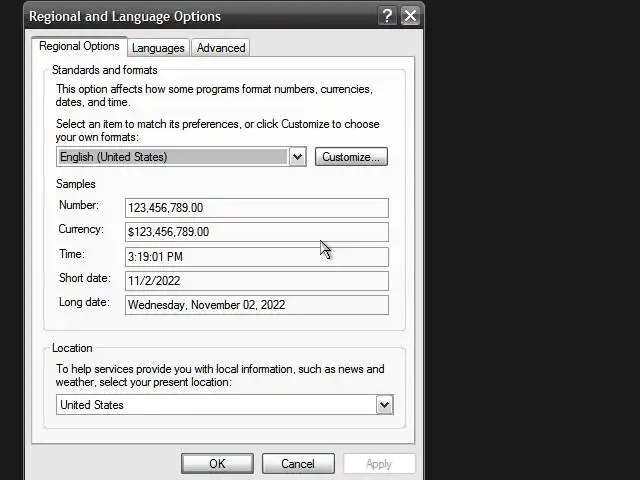Close the Regional and Language Options dialog
Viewport: 640px width, 480px height.
point(410,16)
